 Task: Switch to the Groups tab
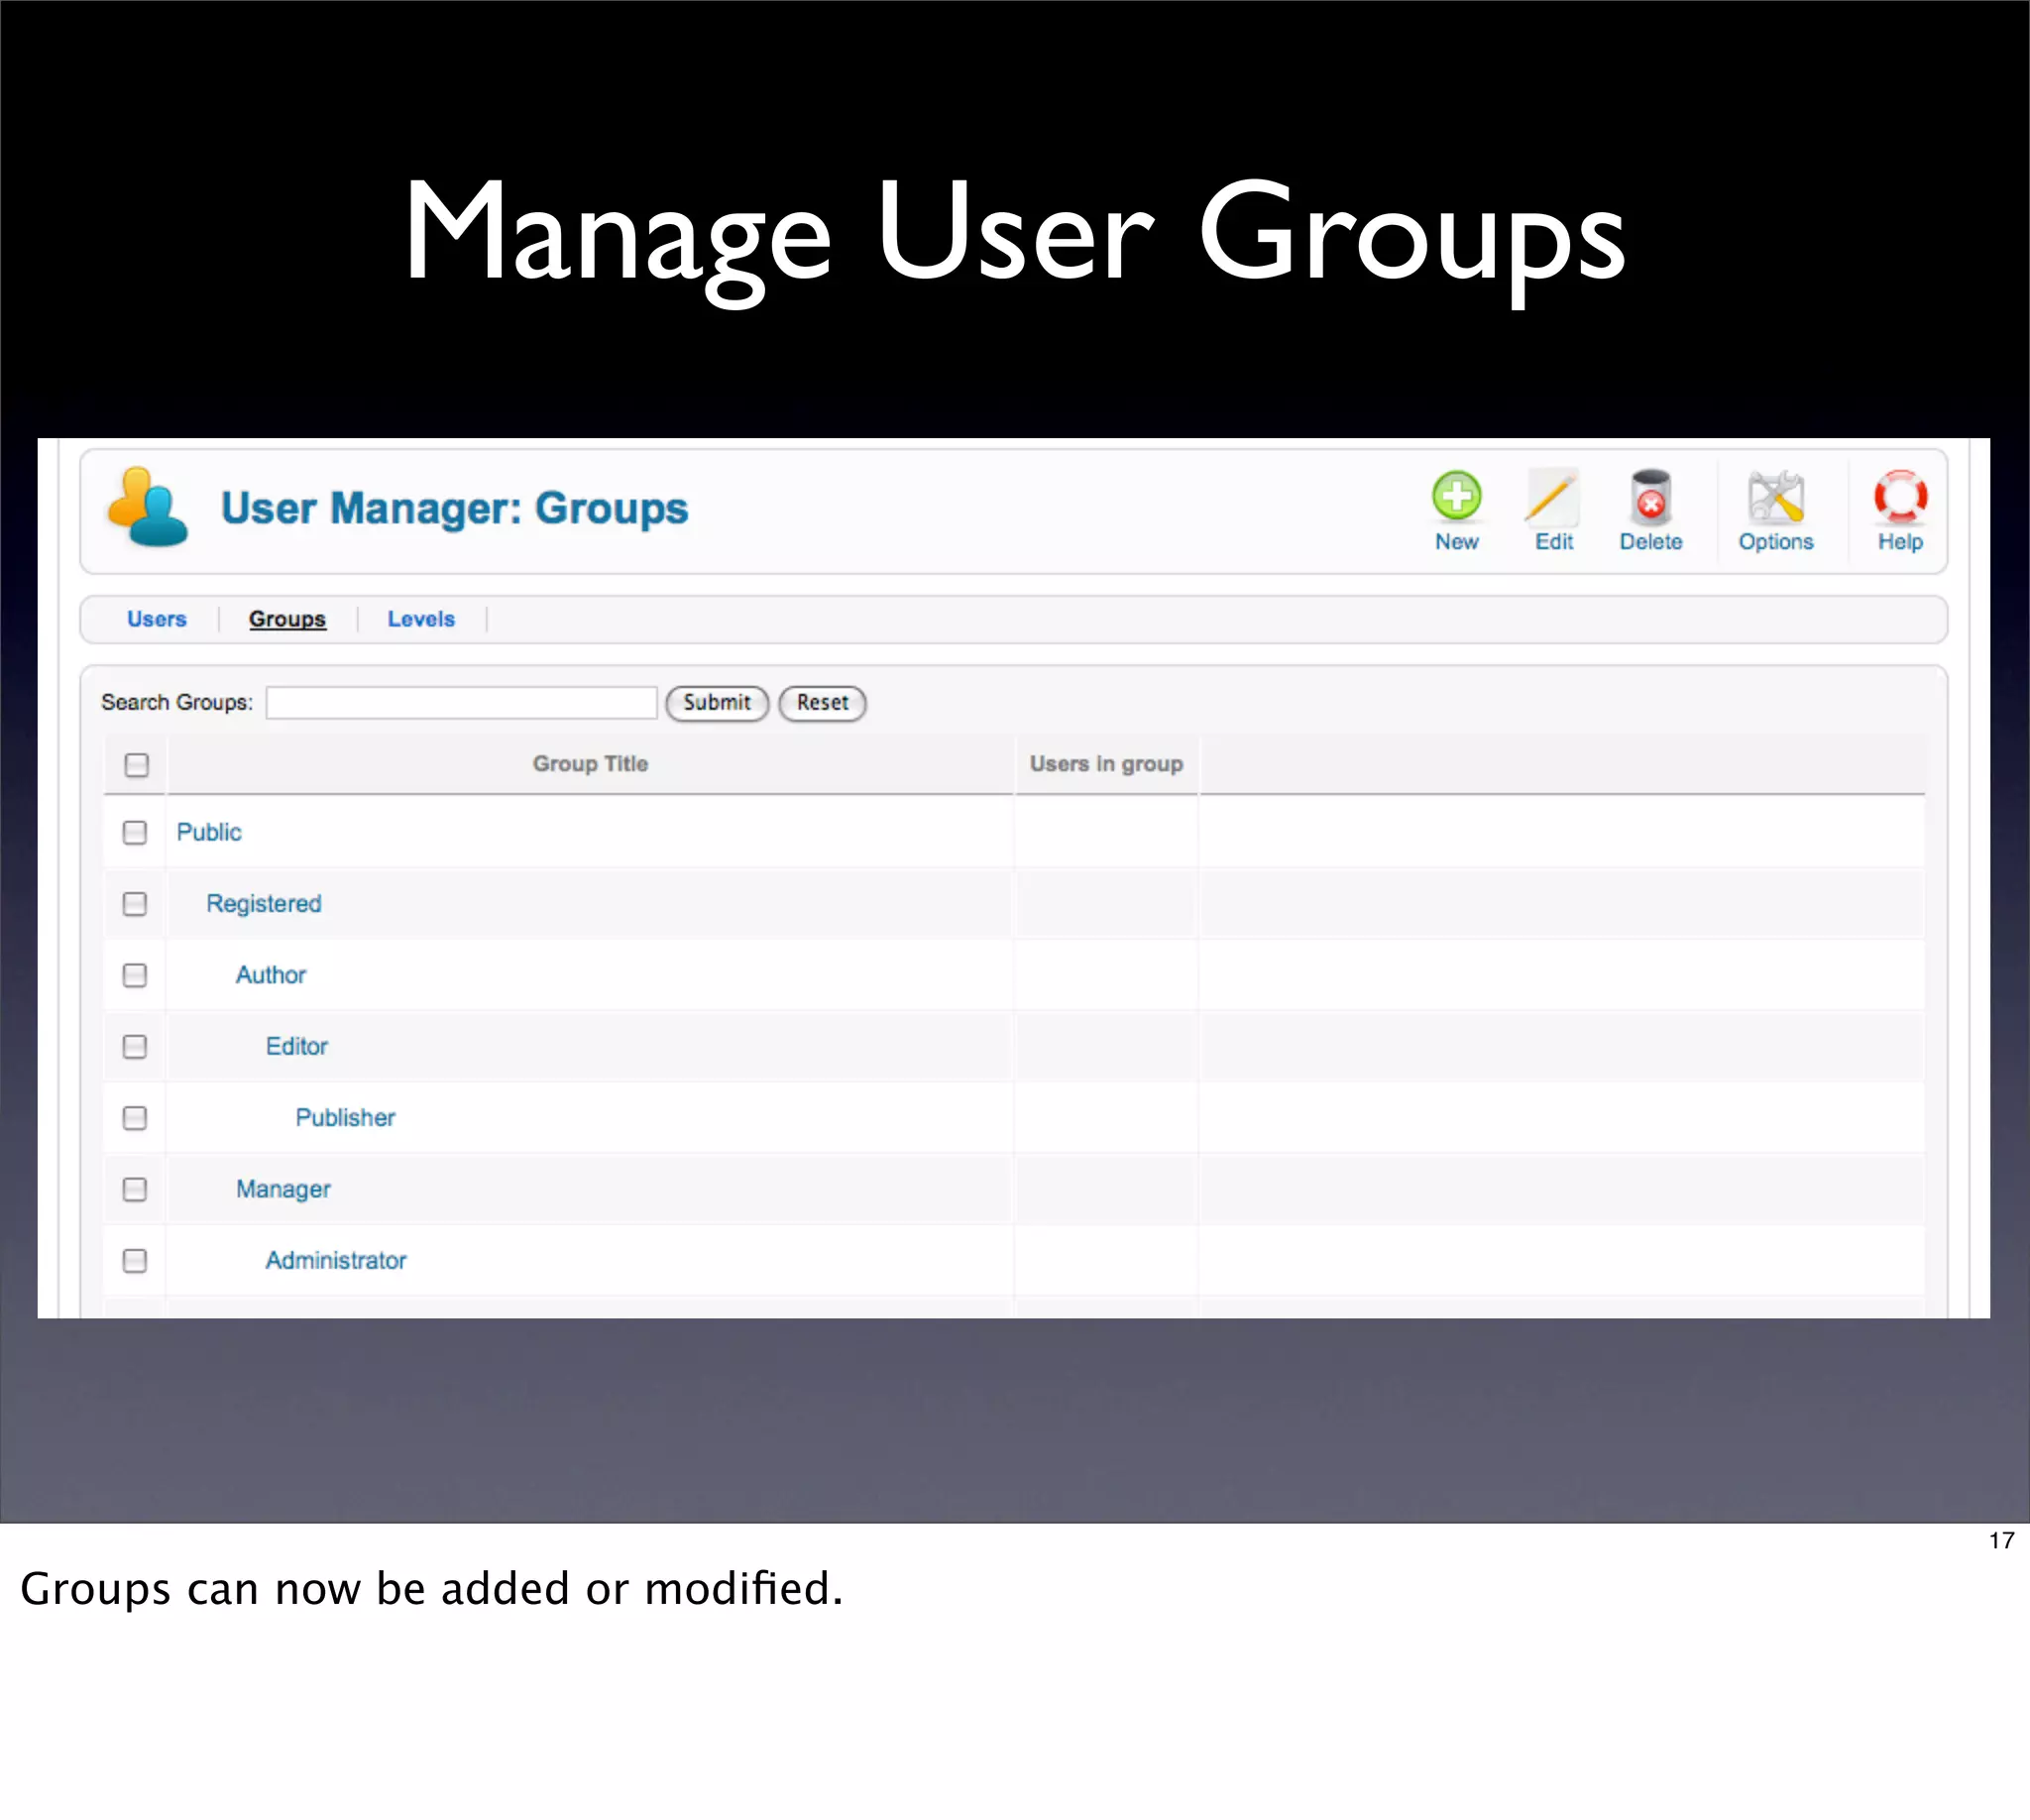click(287, 619)
